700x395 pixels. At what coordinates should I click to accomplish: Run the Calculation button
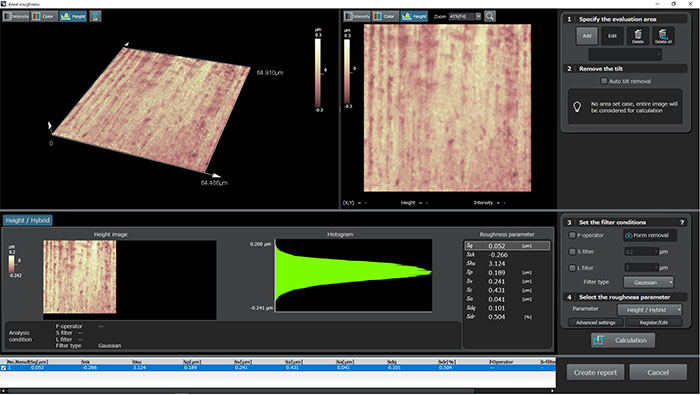[623, 340]
